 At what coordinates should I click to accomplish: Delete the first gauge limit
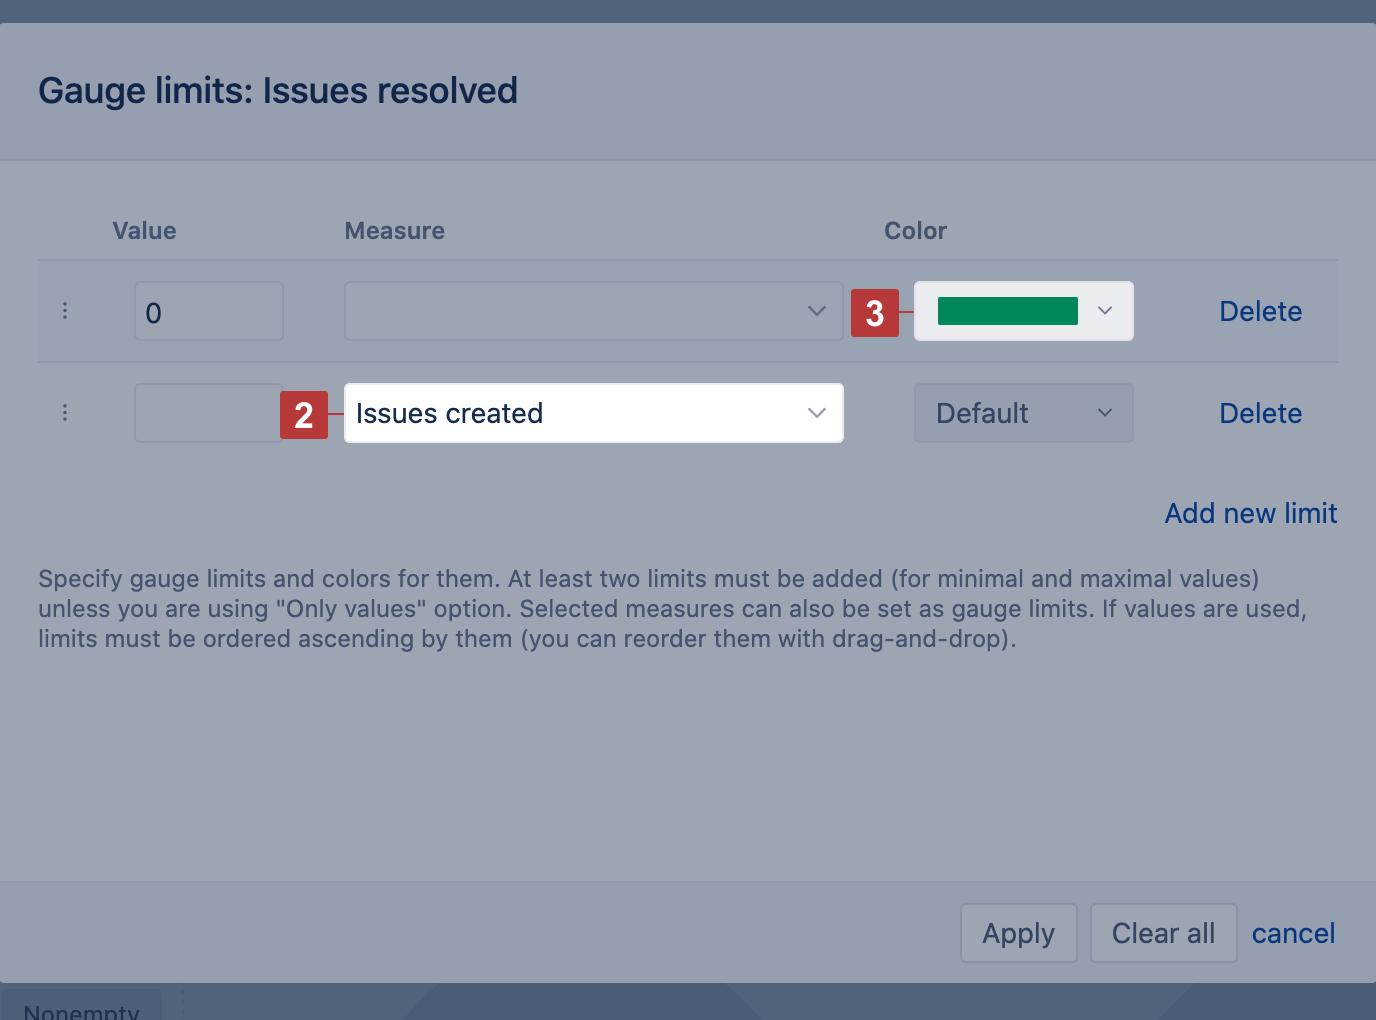point(1260,311)
